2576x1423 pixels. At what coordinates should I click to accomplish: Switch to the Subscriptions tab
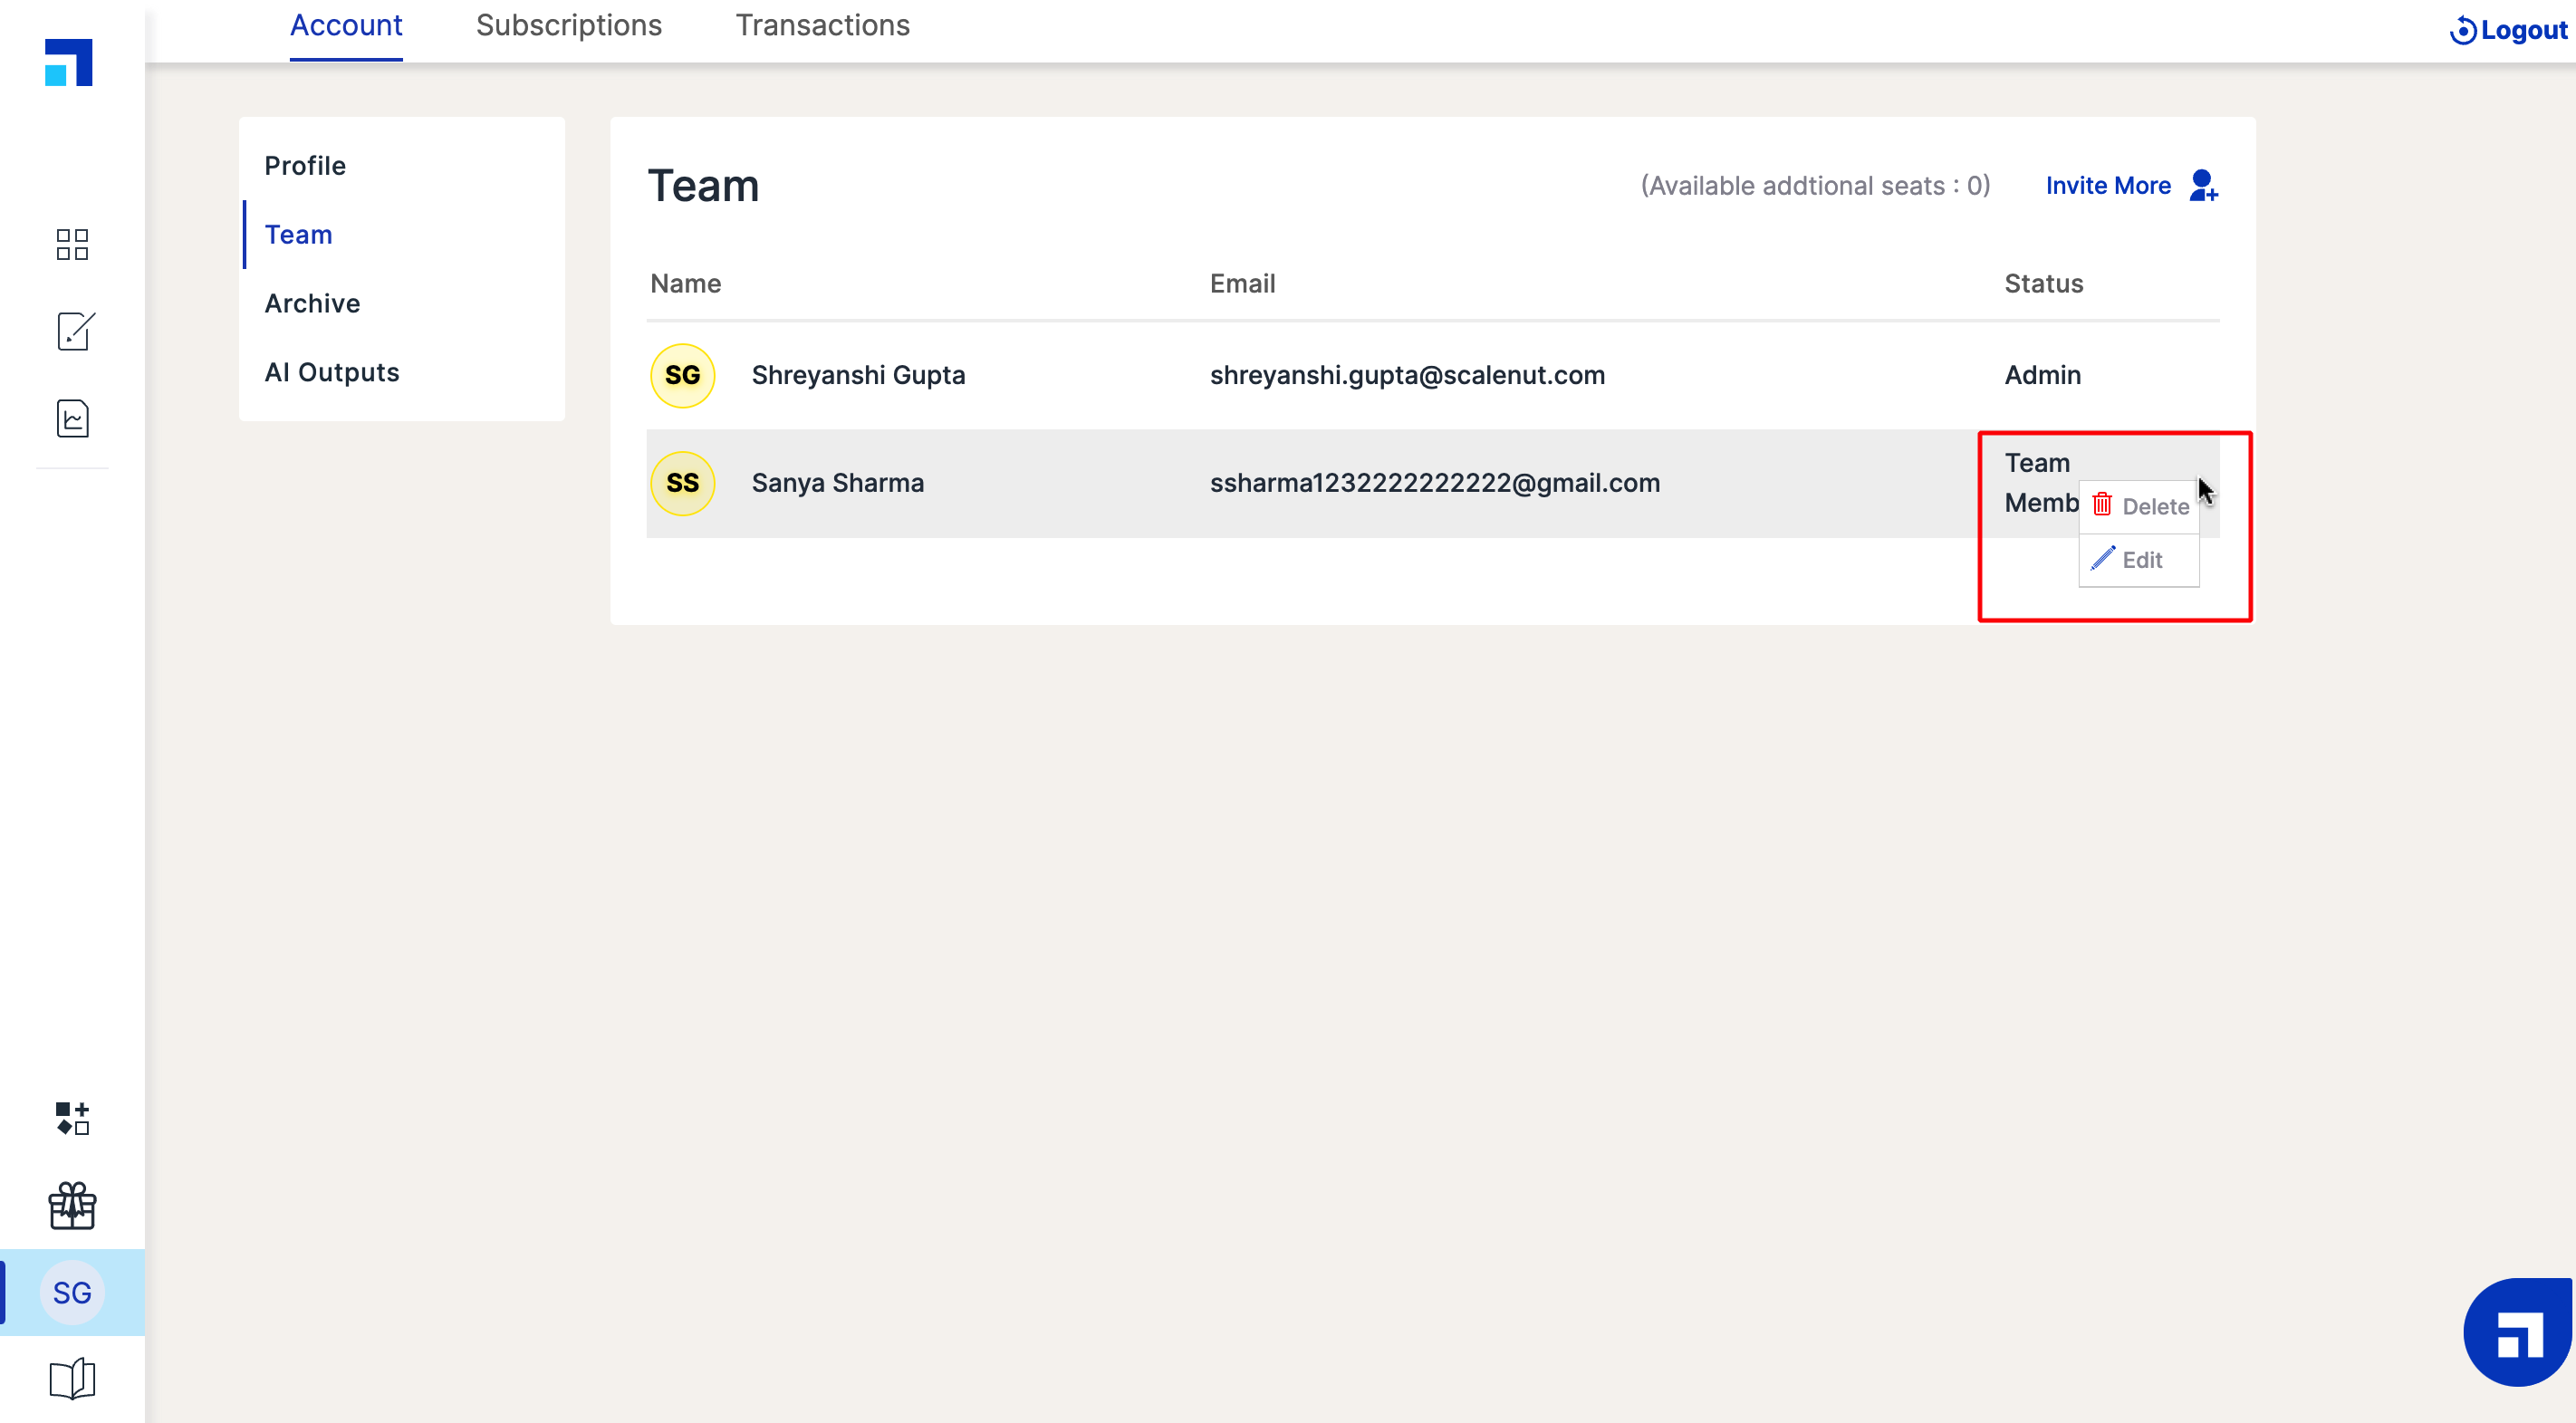569,26
